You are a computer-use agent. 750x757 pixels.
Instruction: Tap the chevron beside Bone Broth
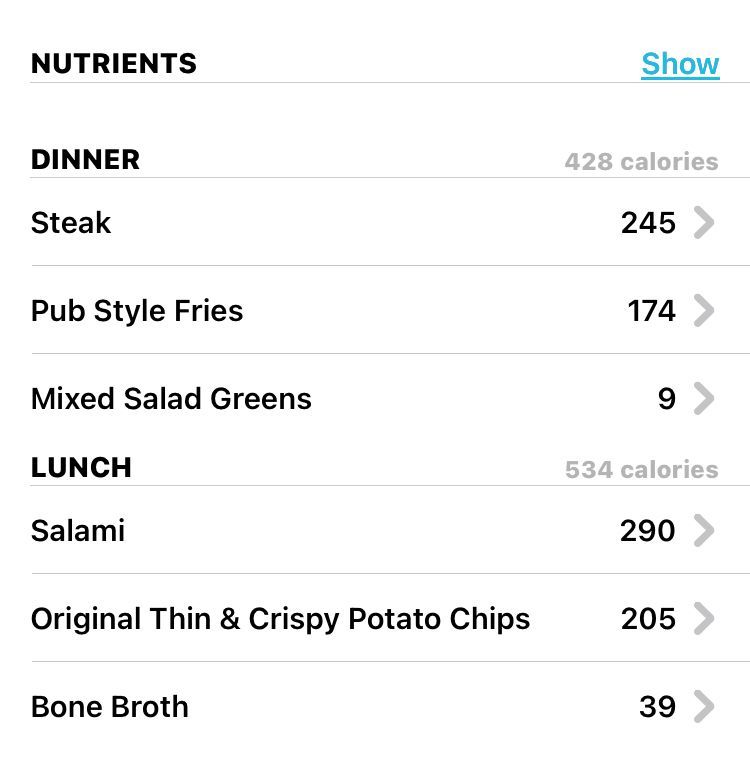704,706
